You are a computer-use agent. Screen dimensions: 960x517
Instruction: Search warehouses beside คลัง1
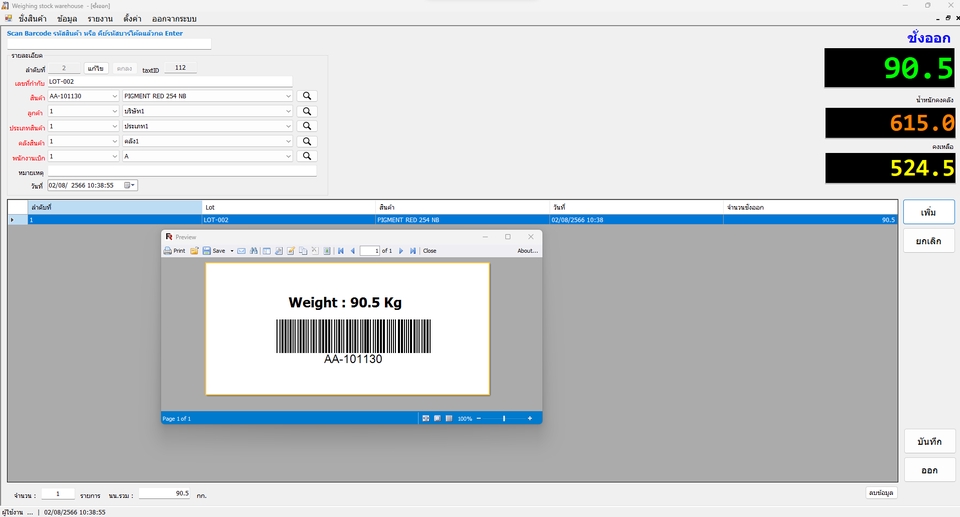[307, 142]
